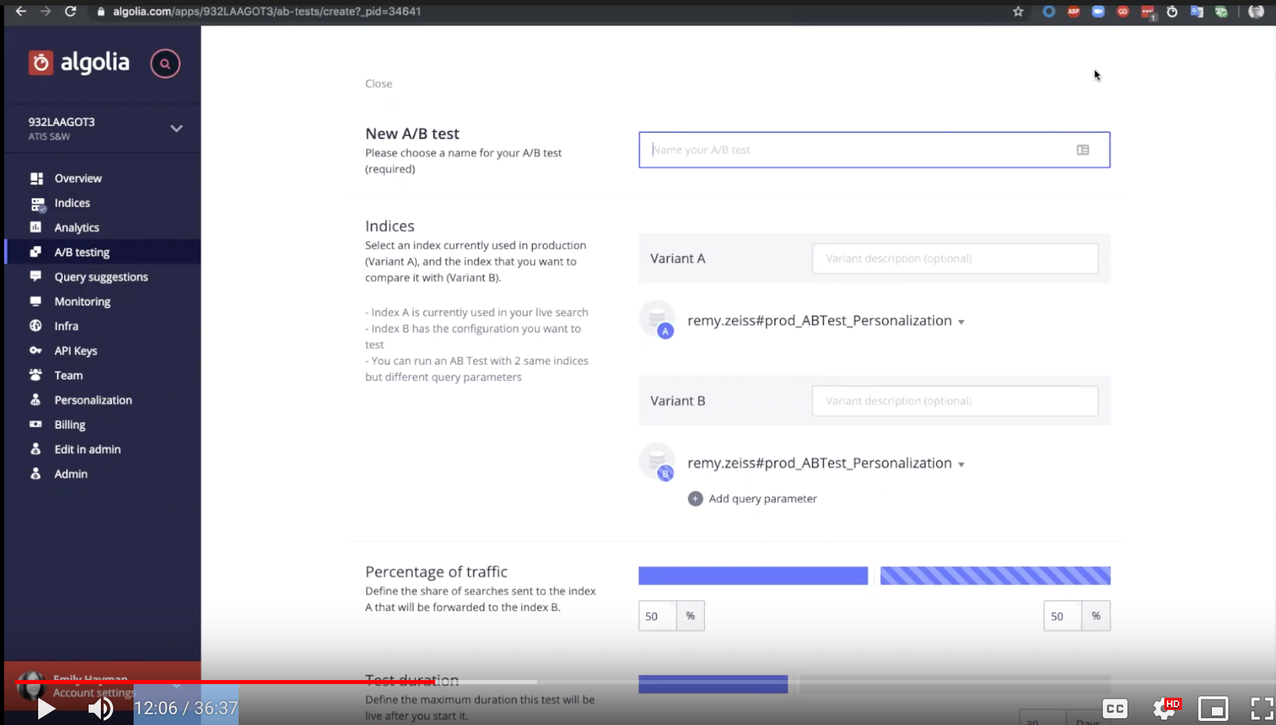This screenshot has width=1276, height=725.
Task: Reload the browser page
Action: click(x=70, y=12)
